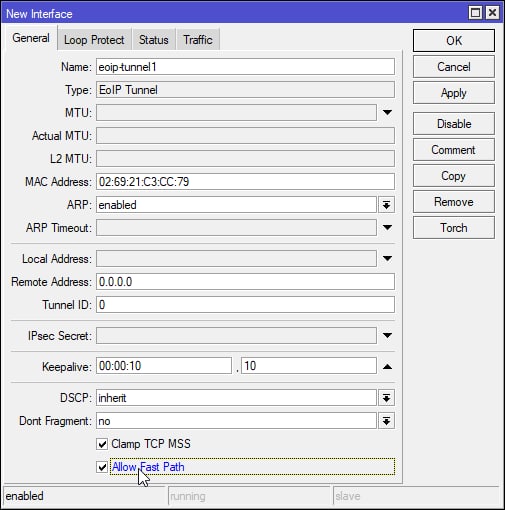Click the New Interface title text
Viewport: 505px width, 510px height.
click(x=39, y=14)
